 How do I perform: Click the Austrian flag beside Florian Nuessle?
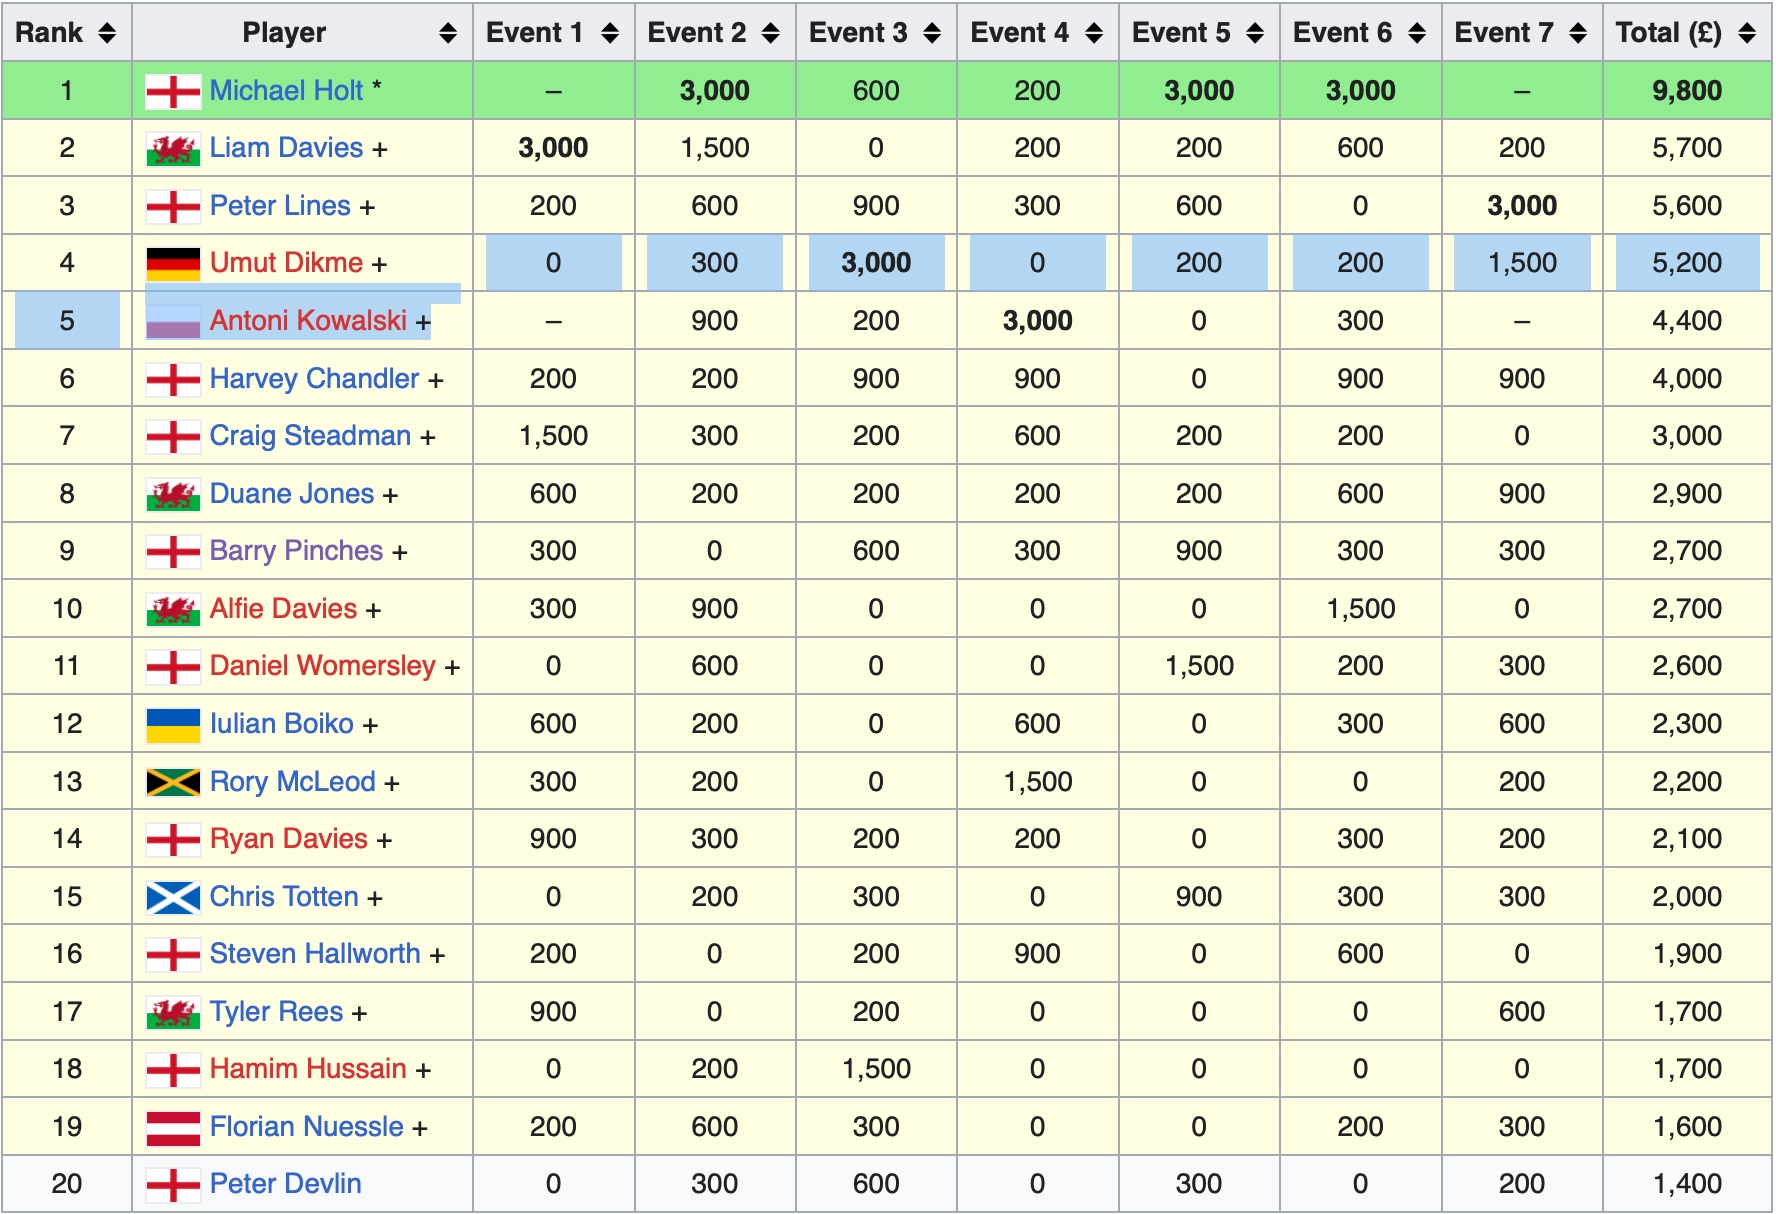173,1128
